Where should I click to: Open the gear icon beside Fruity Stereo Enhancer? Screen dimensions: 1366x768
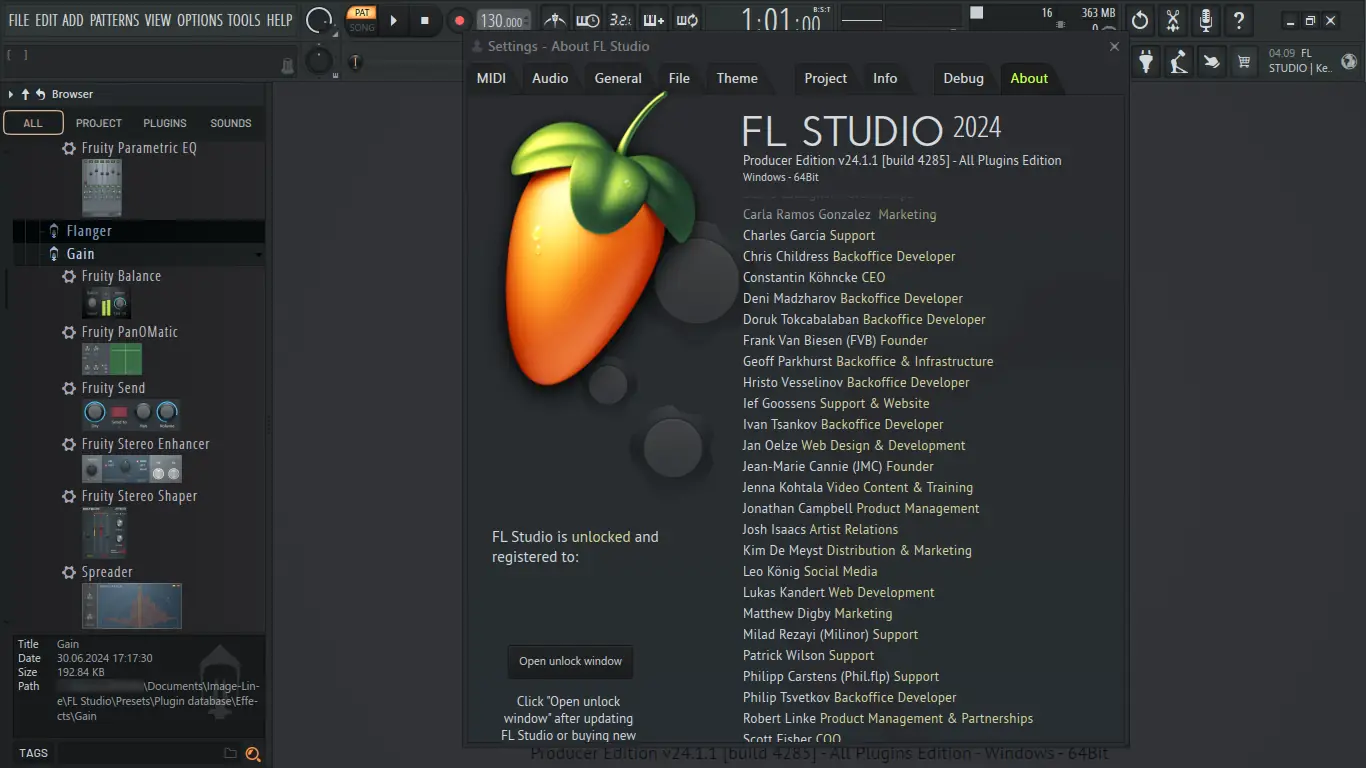click(69, 444)
